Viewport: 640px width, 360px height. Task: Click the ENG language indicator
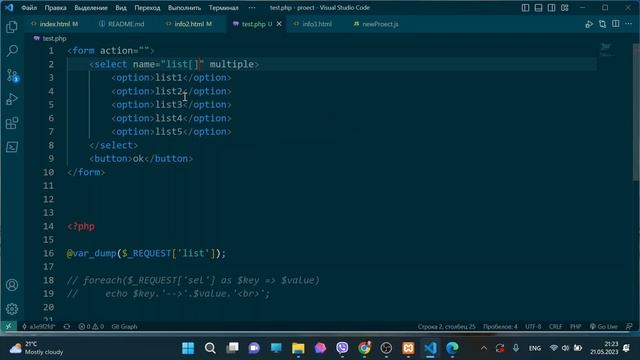[535, 348]
